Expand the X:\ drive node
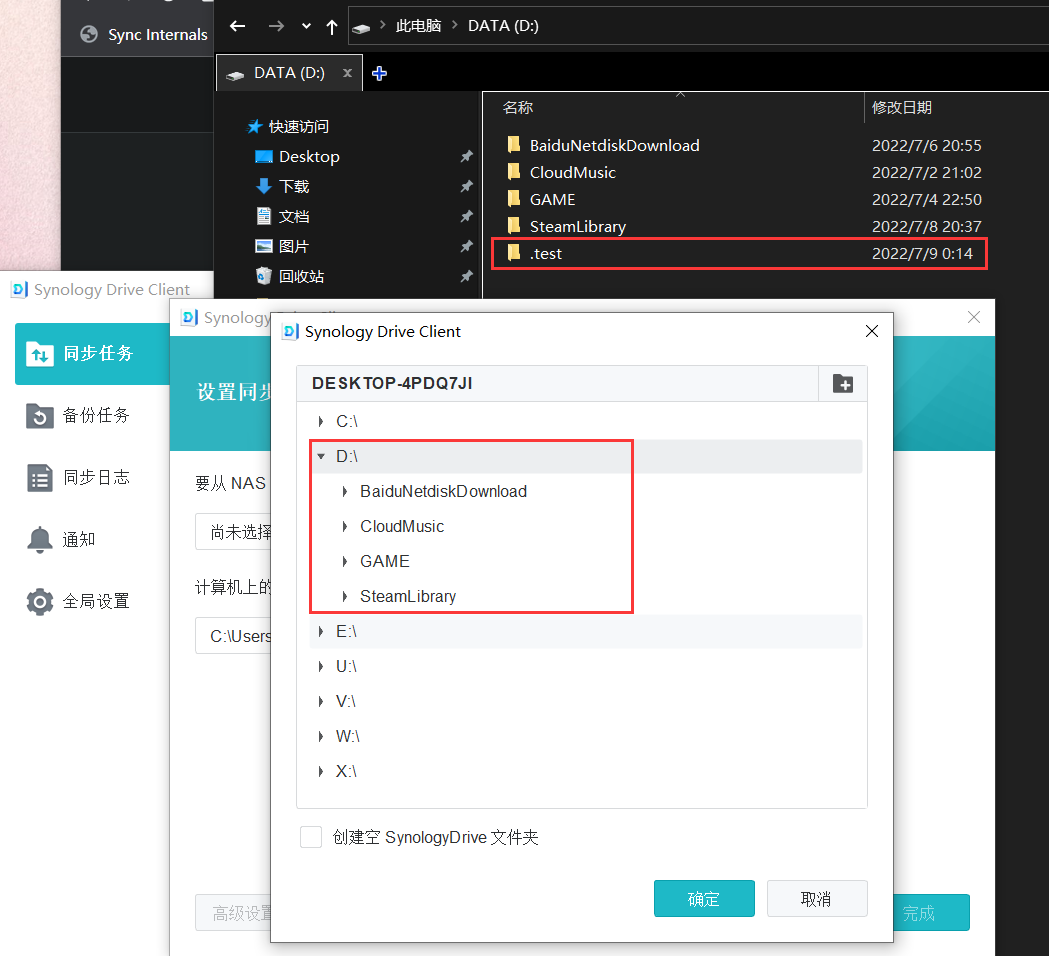Viewport: 1049px width, 956px height. pos(321,771)
